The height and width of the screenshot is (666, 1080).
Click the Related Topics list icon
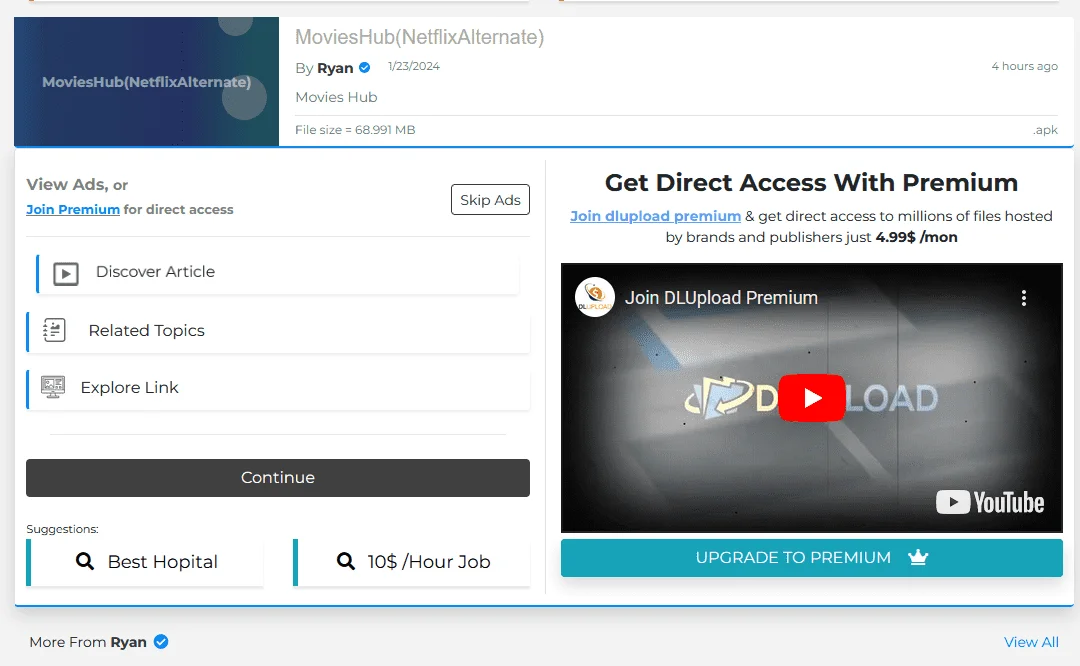[54, 331]
